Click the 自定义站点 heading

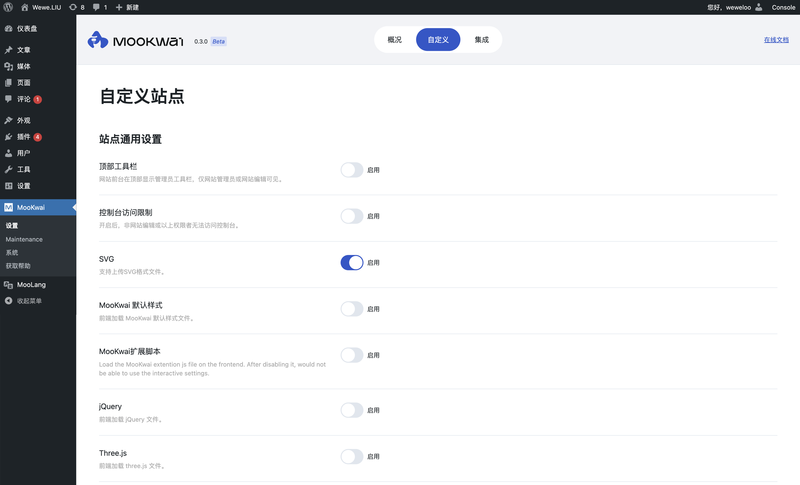(x=142, y=96)
